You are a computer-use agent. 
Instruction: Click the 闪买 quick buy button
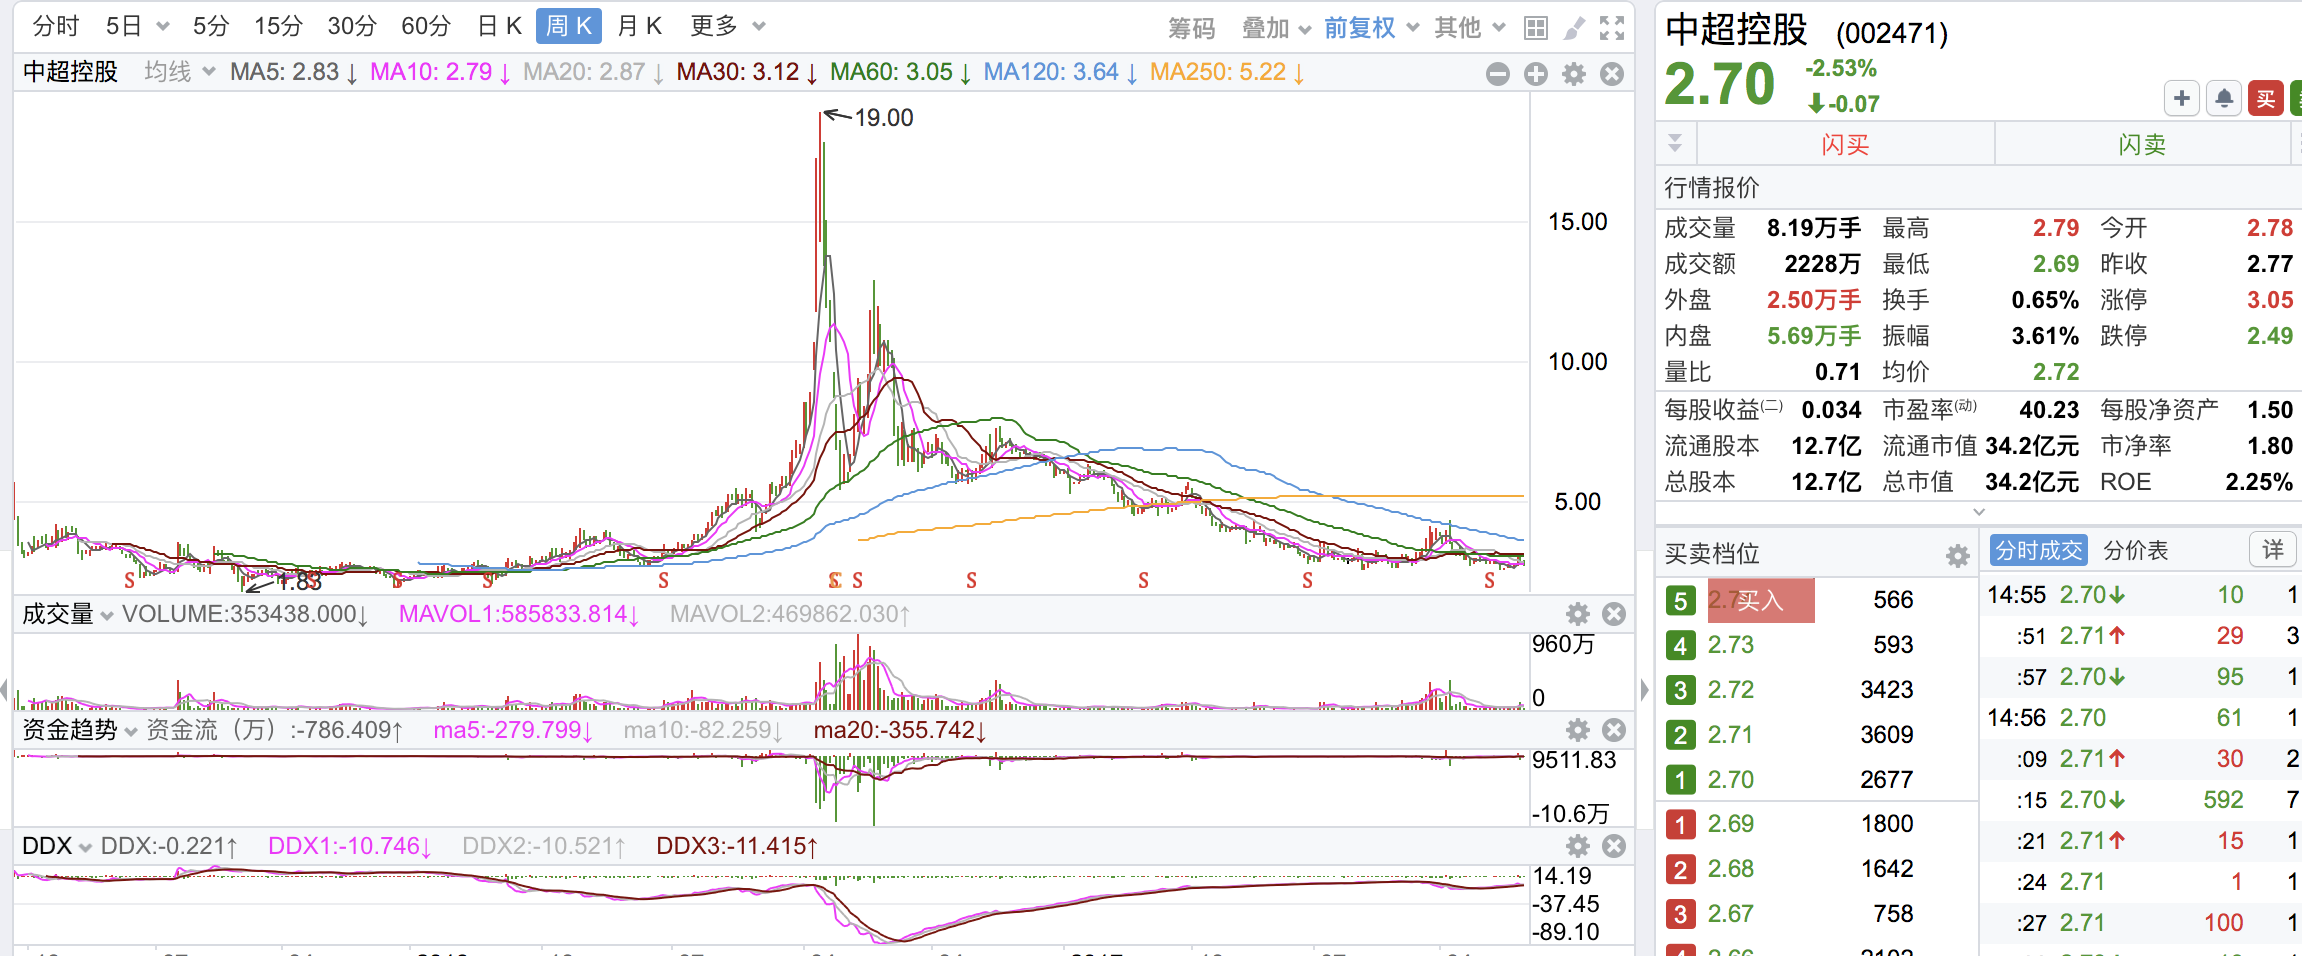click(1845, 145)
